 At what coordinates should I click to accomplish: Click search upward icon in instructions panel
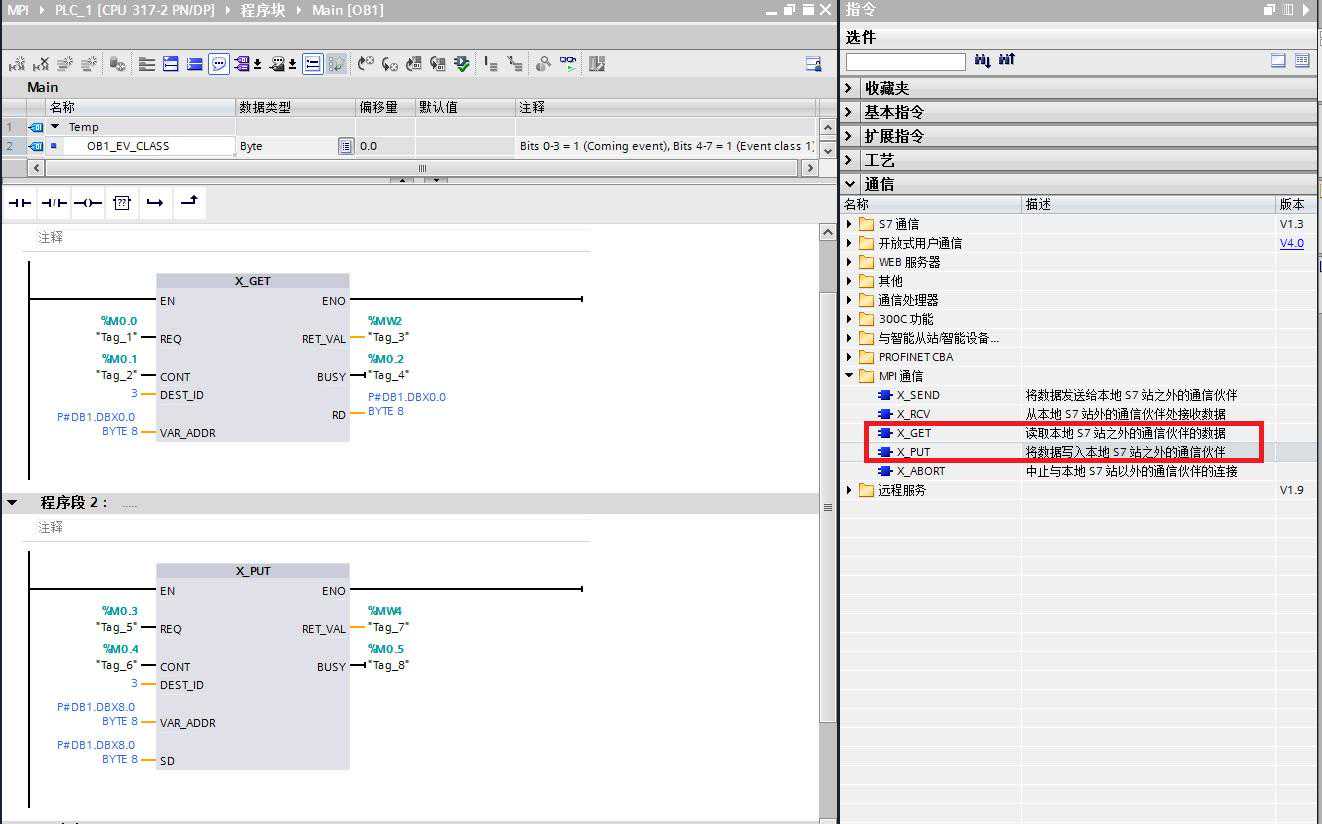(1006, 61)
